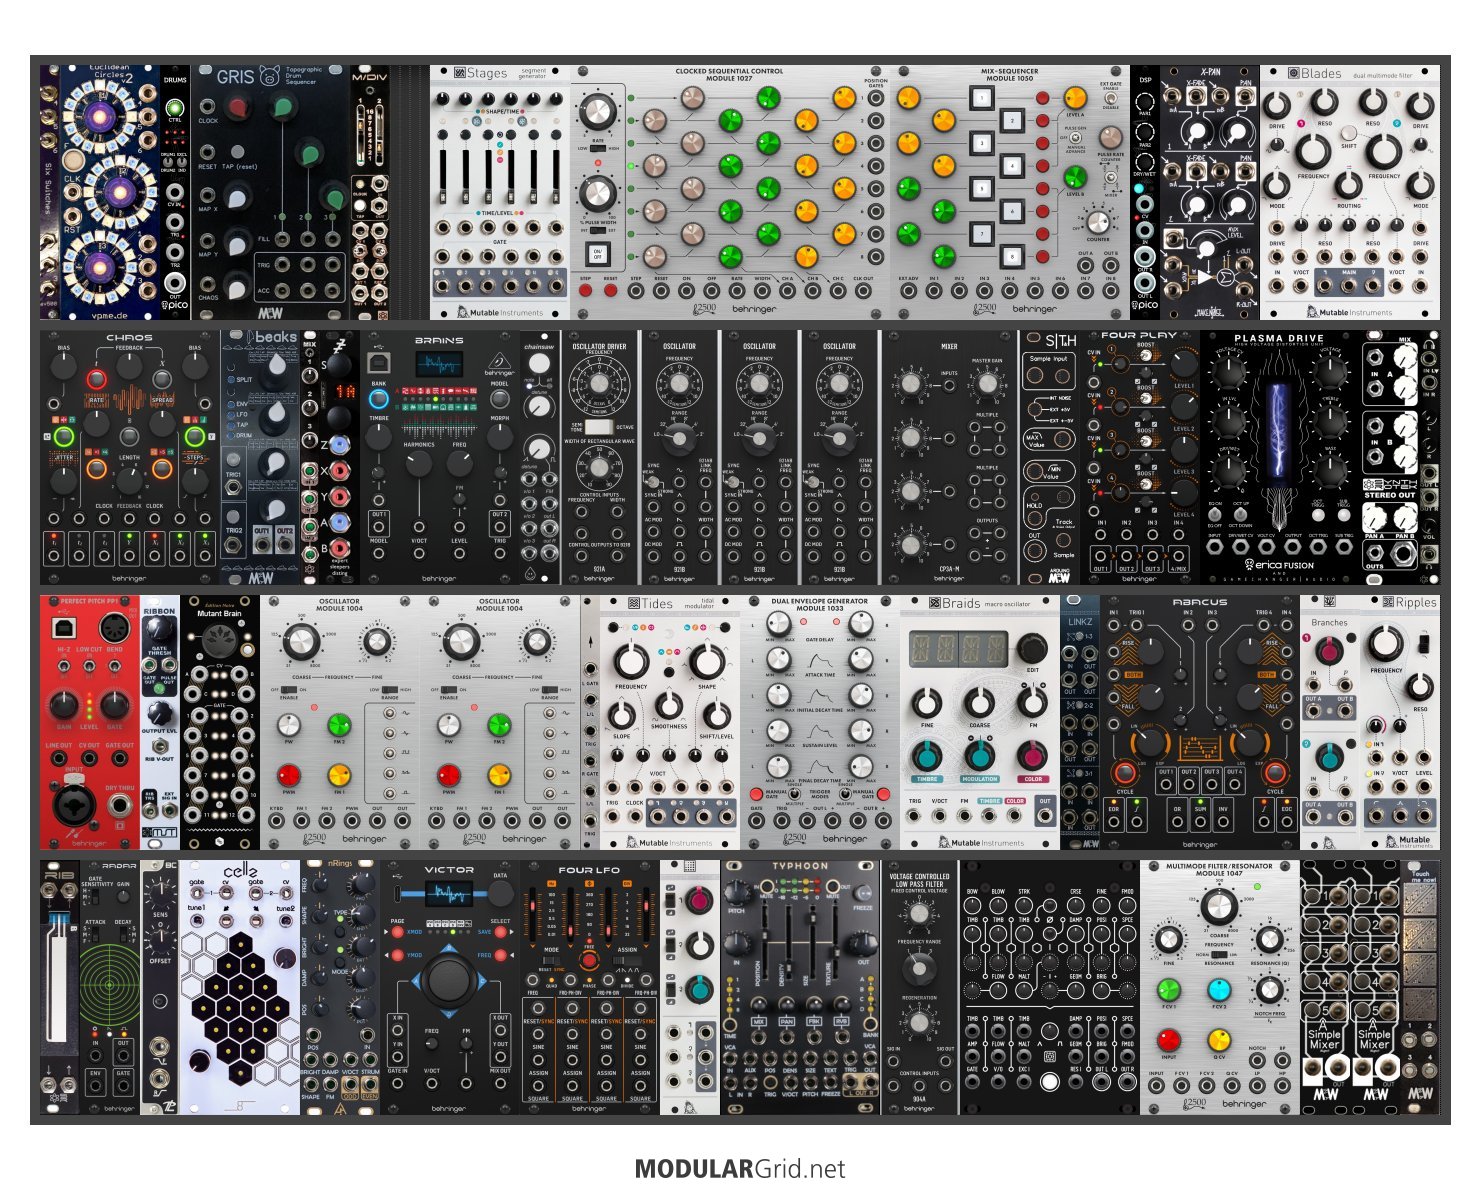Click the MIDI connector on Mutant Brain

(x=218, y=640)
